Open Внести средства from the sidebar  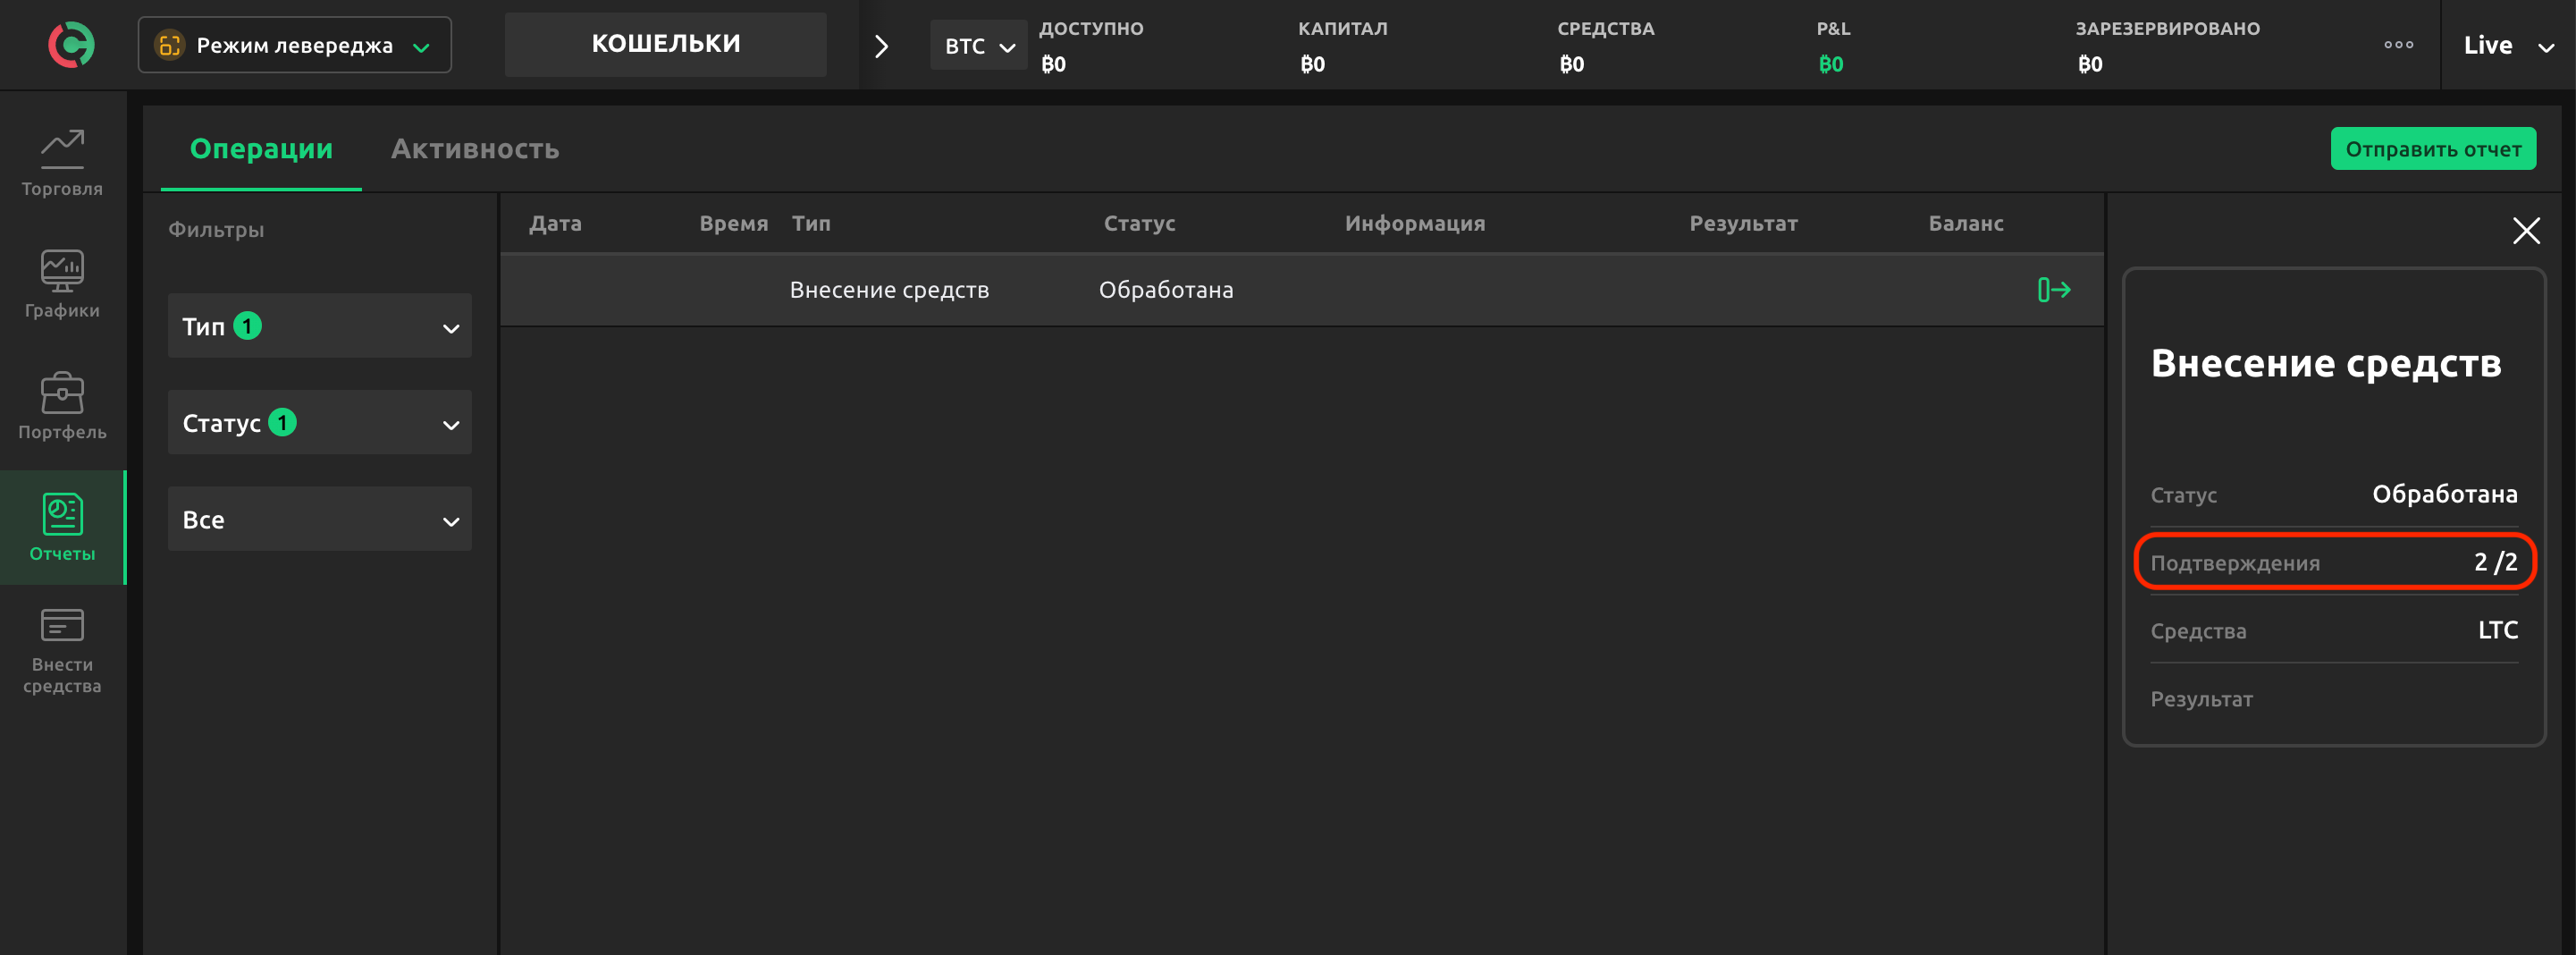[62, 650]
